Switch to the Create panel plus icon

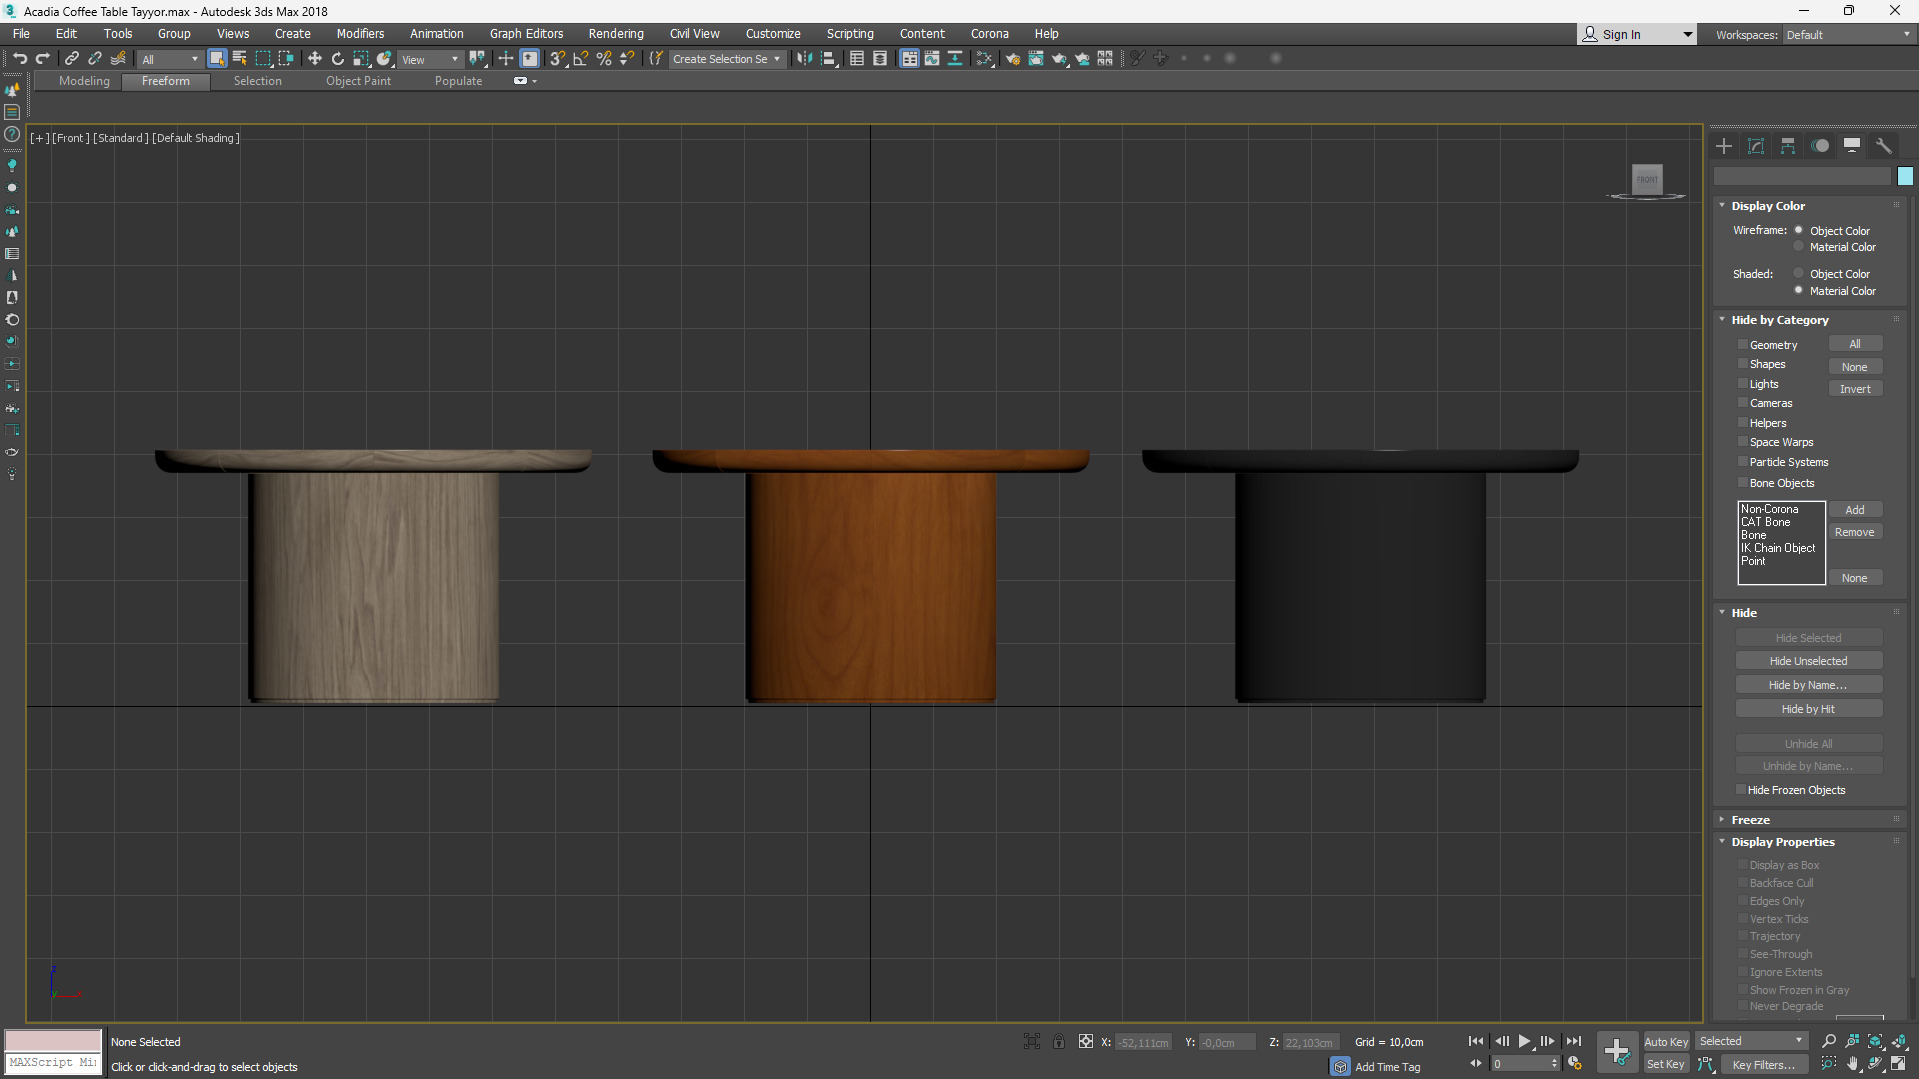pyautogui.click(x=1724, y=146)
